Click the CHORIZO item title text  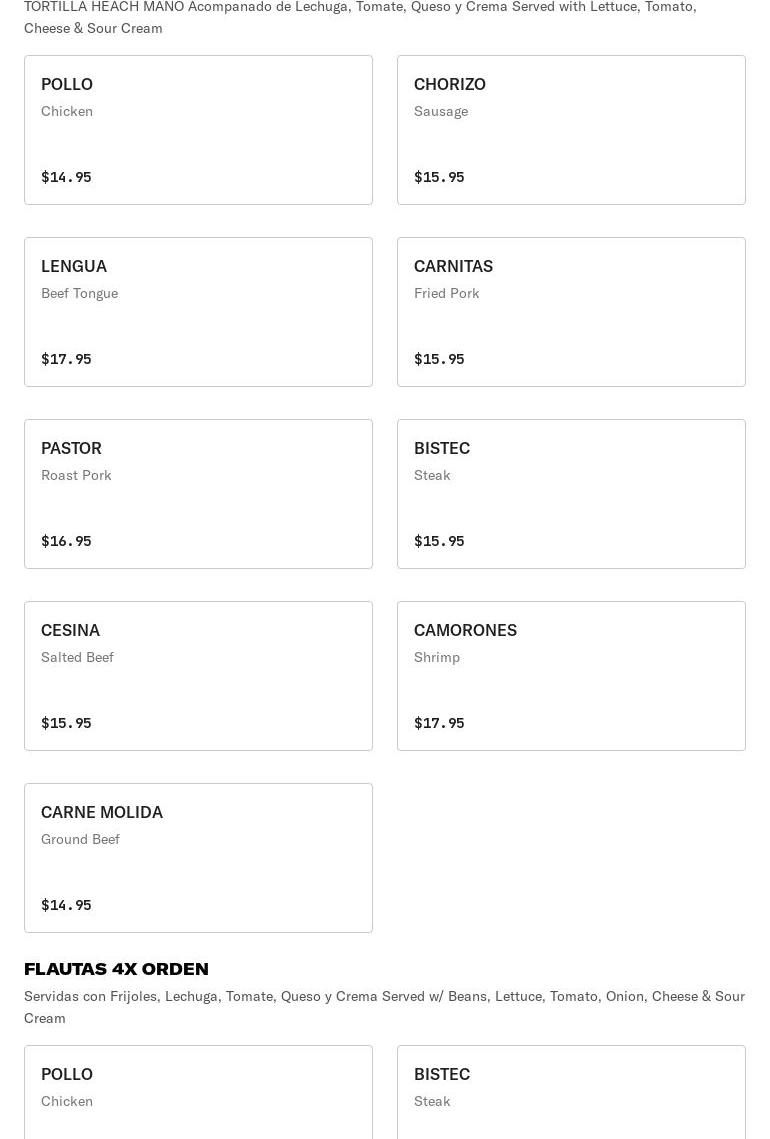point(450,84)
